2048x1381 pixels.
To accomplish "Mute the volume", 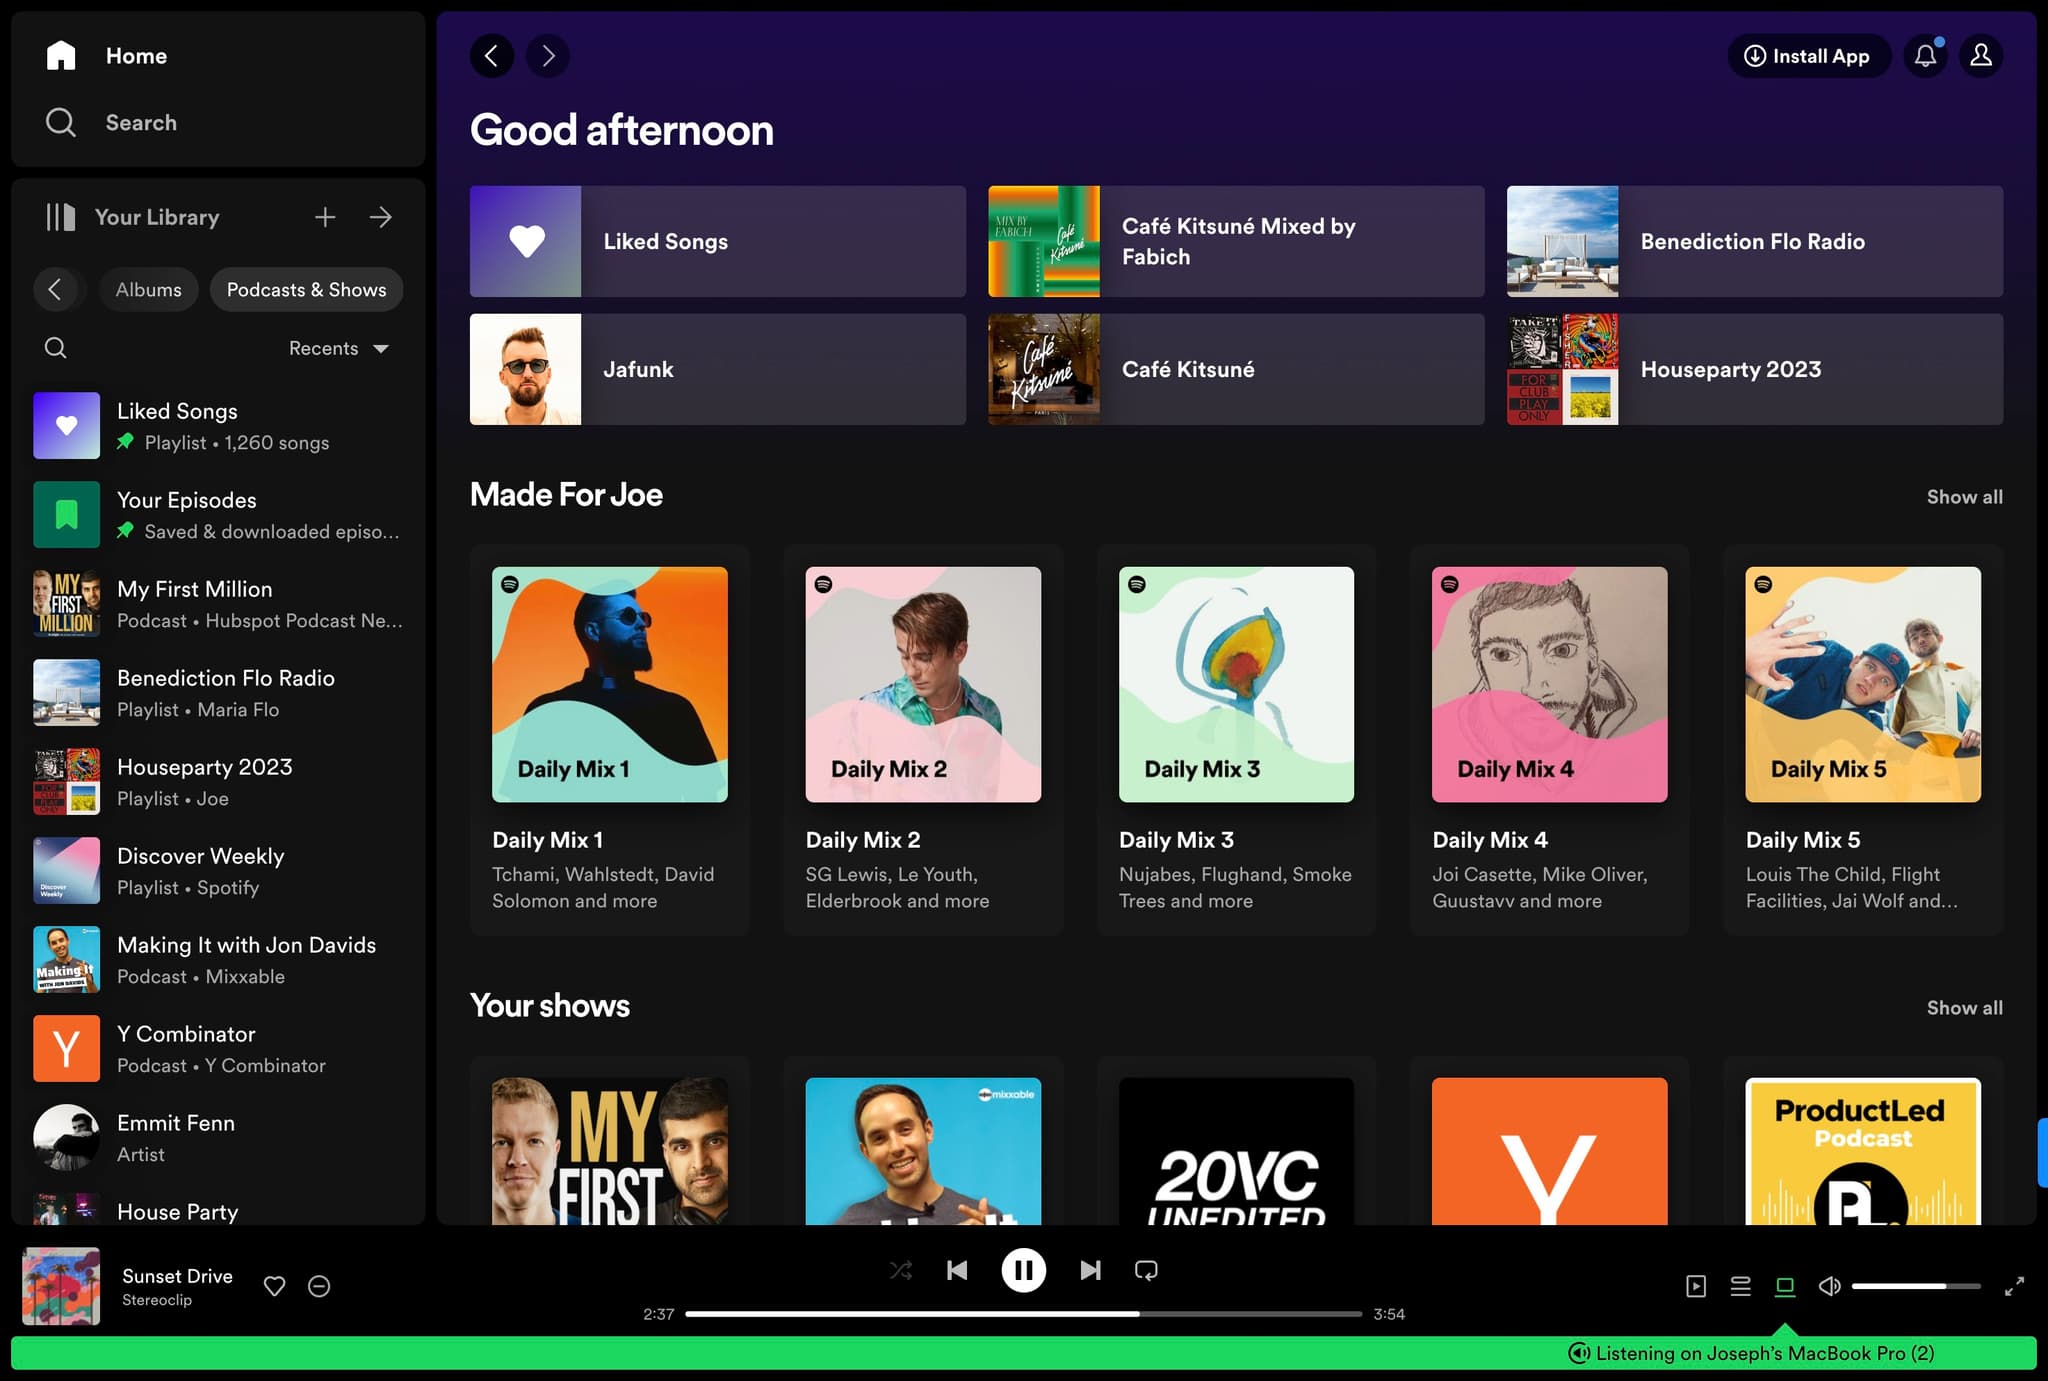I will 1830,1286.
